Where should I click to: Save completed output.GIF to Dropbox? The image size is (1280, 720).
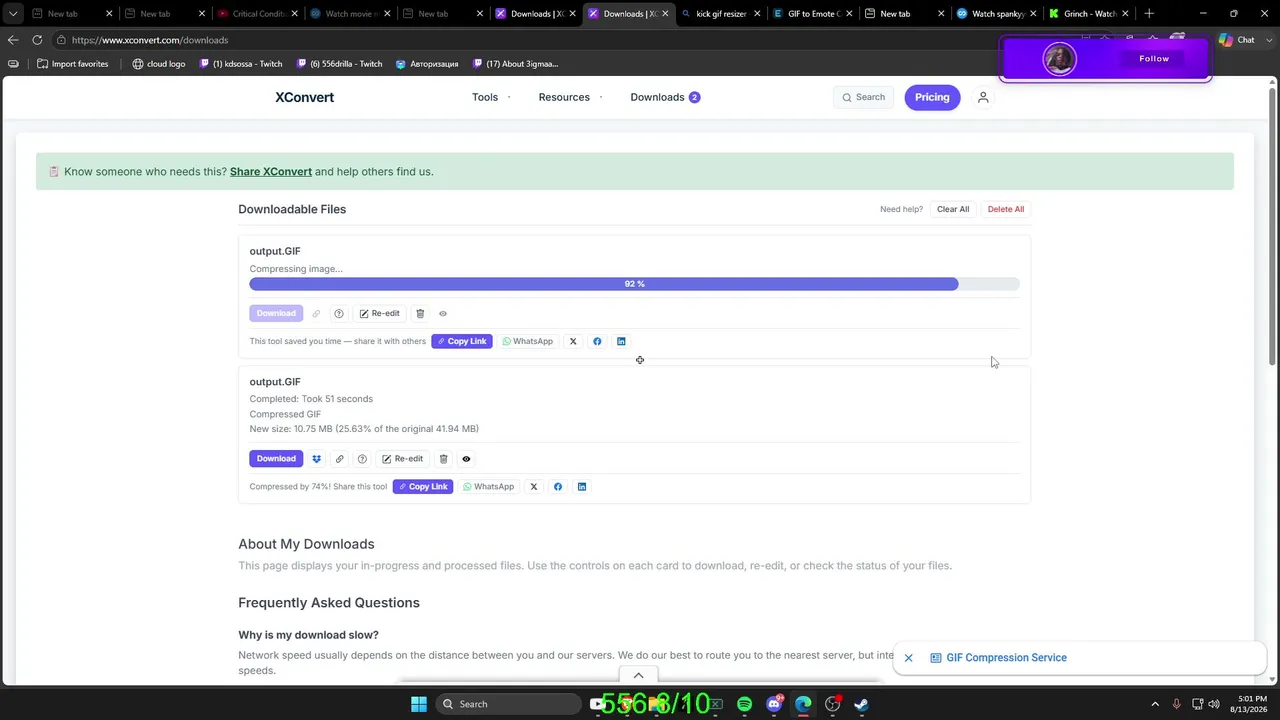coord(316,459)
